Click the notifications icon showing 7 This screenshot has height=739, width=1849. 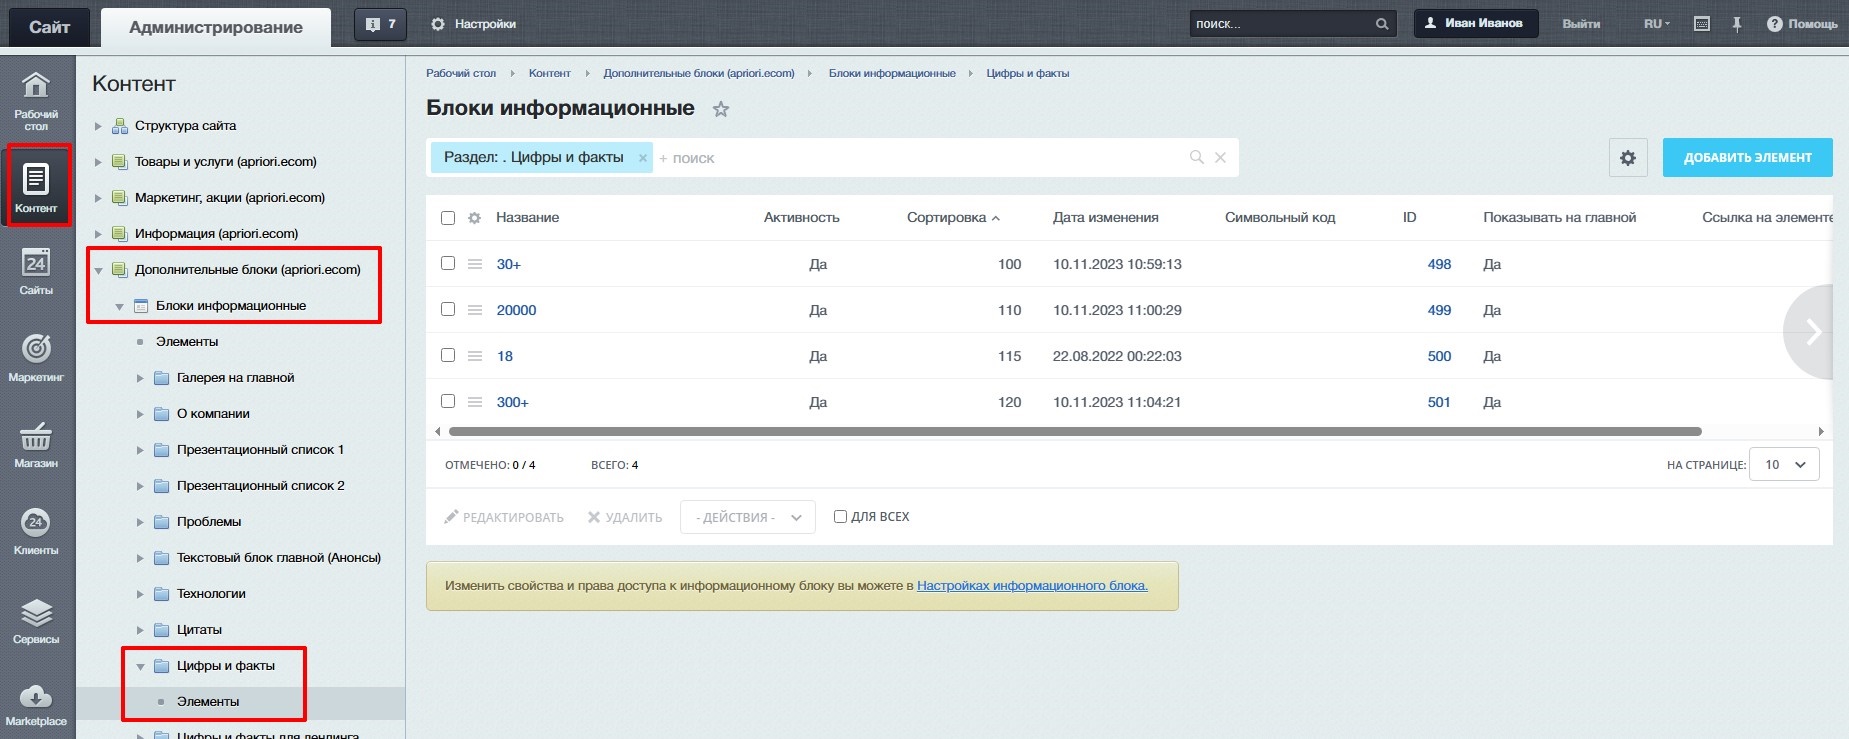pos(380,24)
